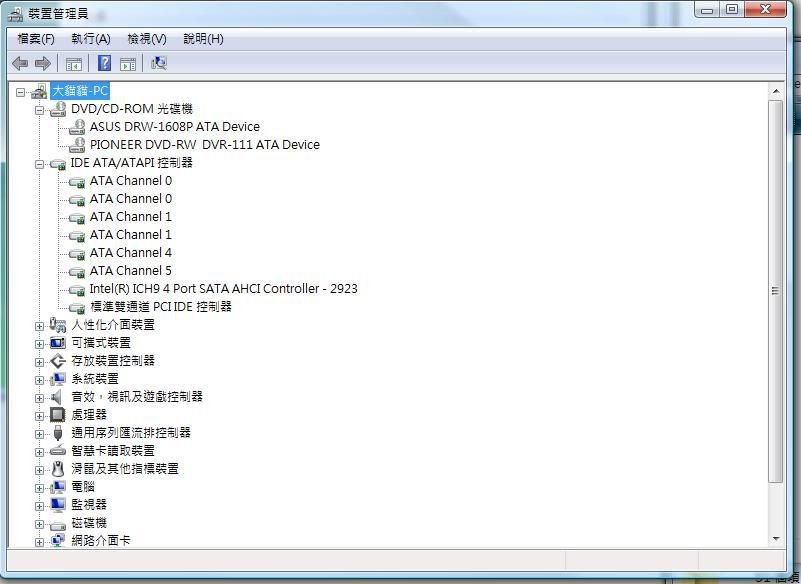This screenshot has height=584, width=801.
Task: Select the 滑鼠及其他指標裝置 label
Action: click(x=125, y=469)
